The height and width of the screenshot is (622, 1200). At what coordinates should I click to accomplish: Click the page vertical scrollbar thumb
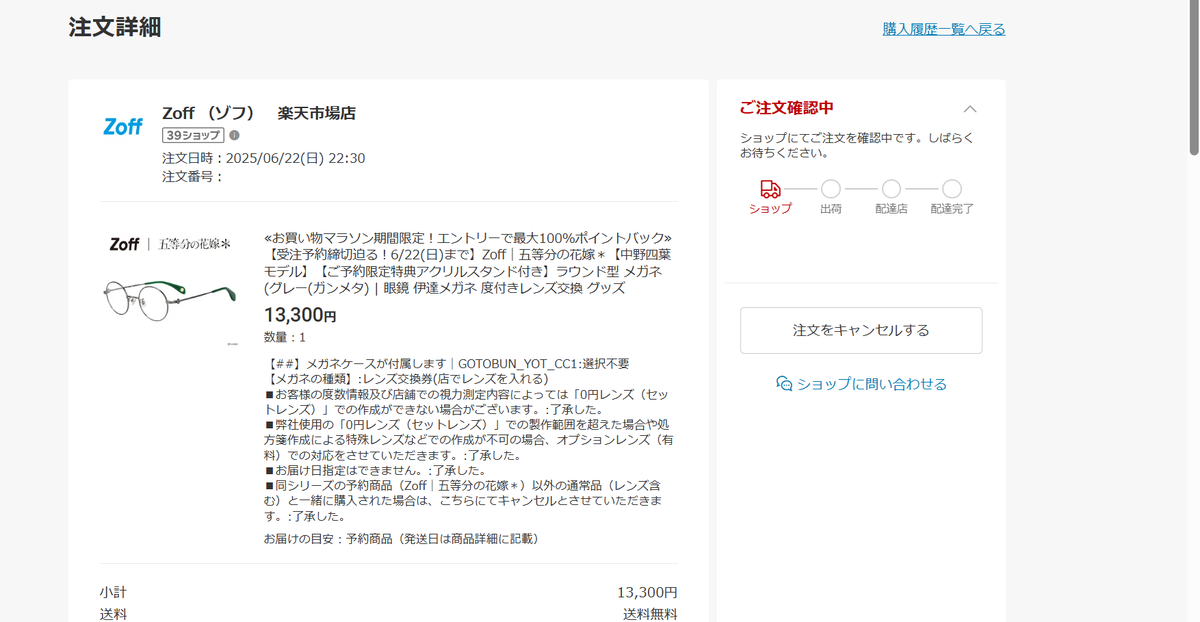click(1193, 77)
